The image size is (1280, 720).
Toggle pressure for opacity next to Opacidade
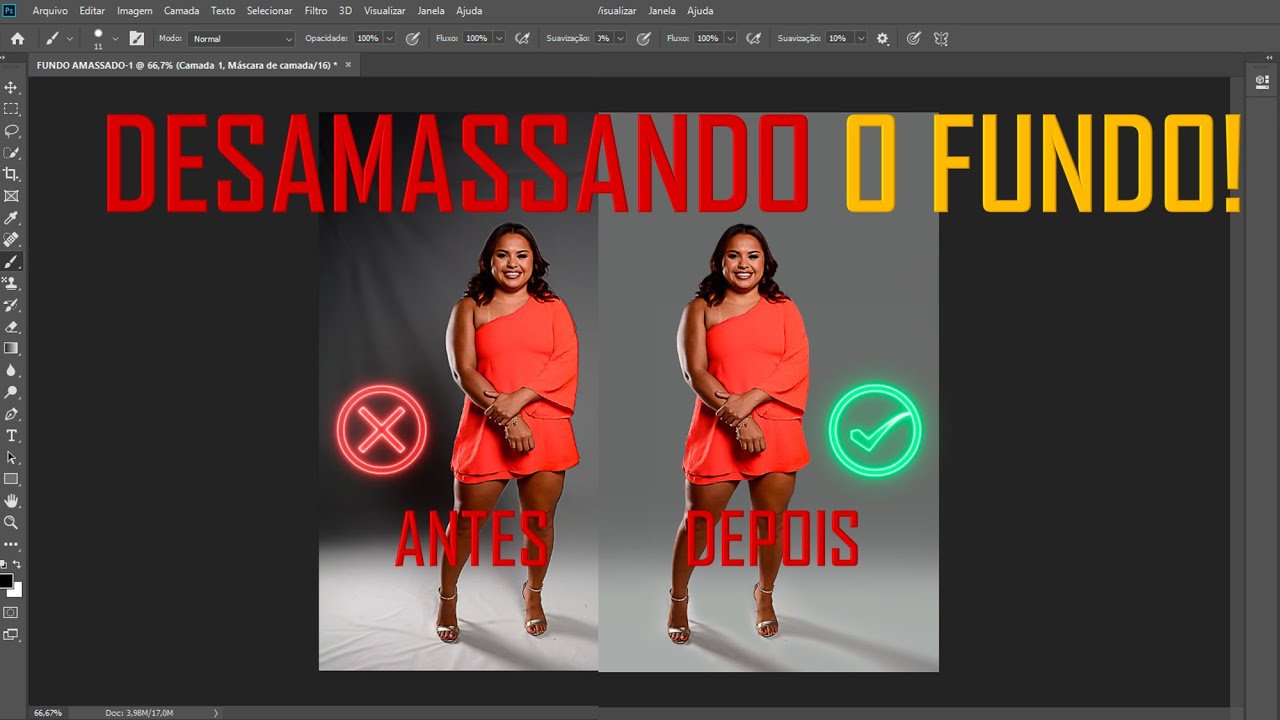pyautogui.click(x=412, y=38)
